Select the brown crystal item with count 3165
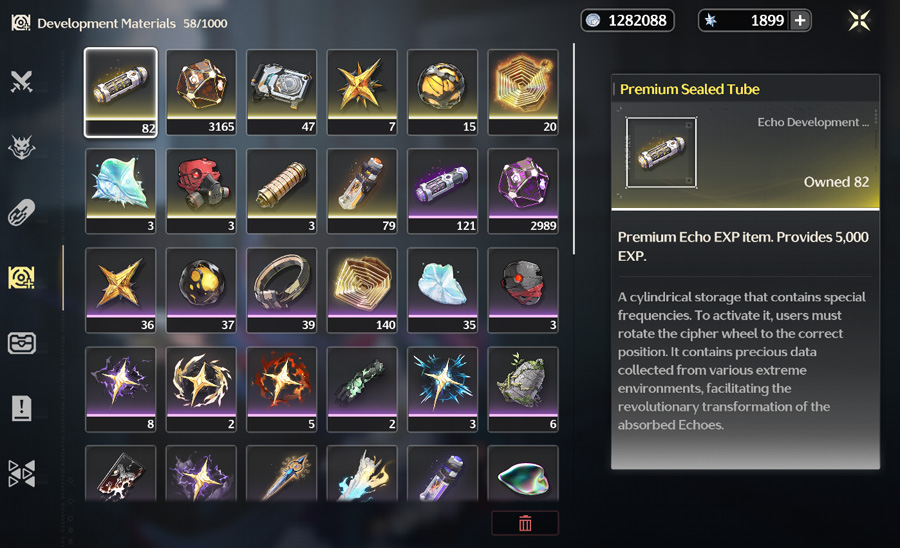900x548 pixels. (x=201, y=92)
